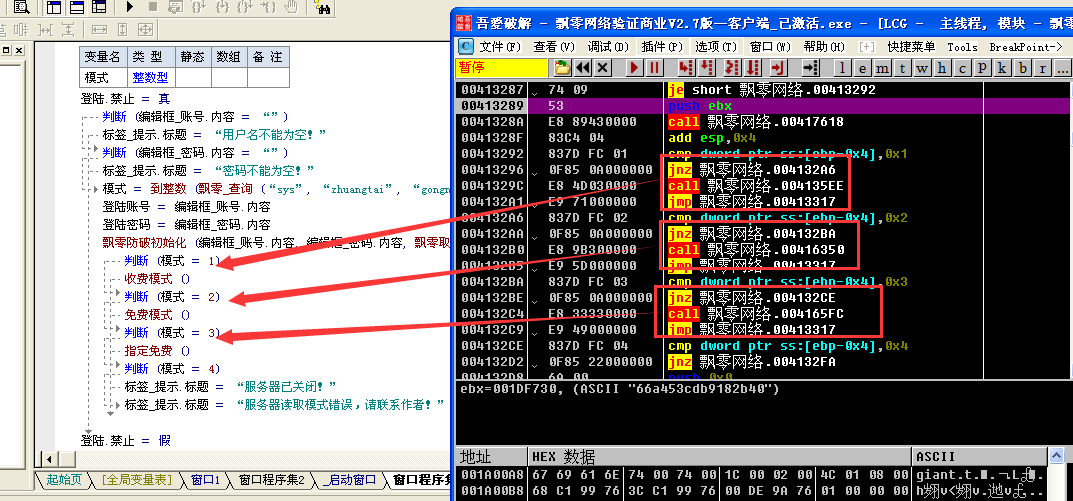Click scroll-up arrow of hex dump scrollbar

pyautogui.click(x=1056, y=456)
